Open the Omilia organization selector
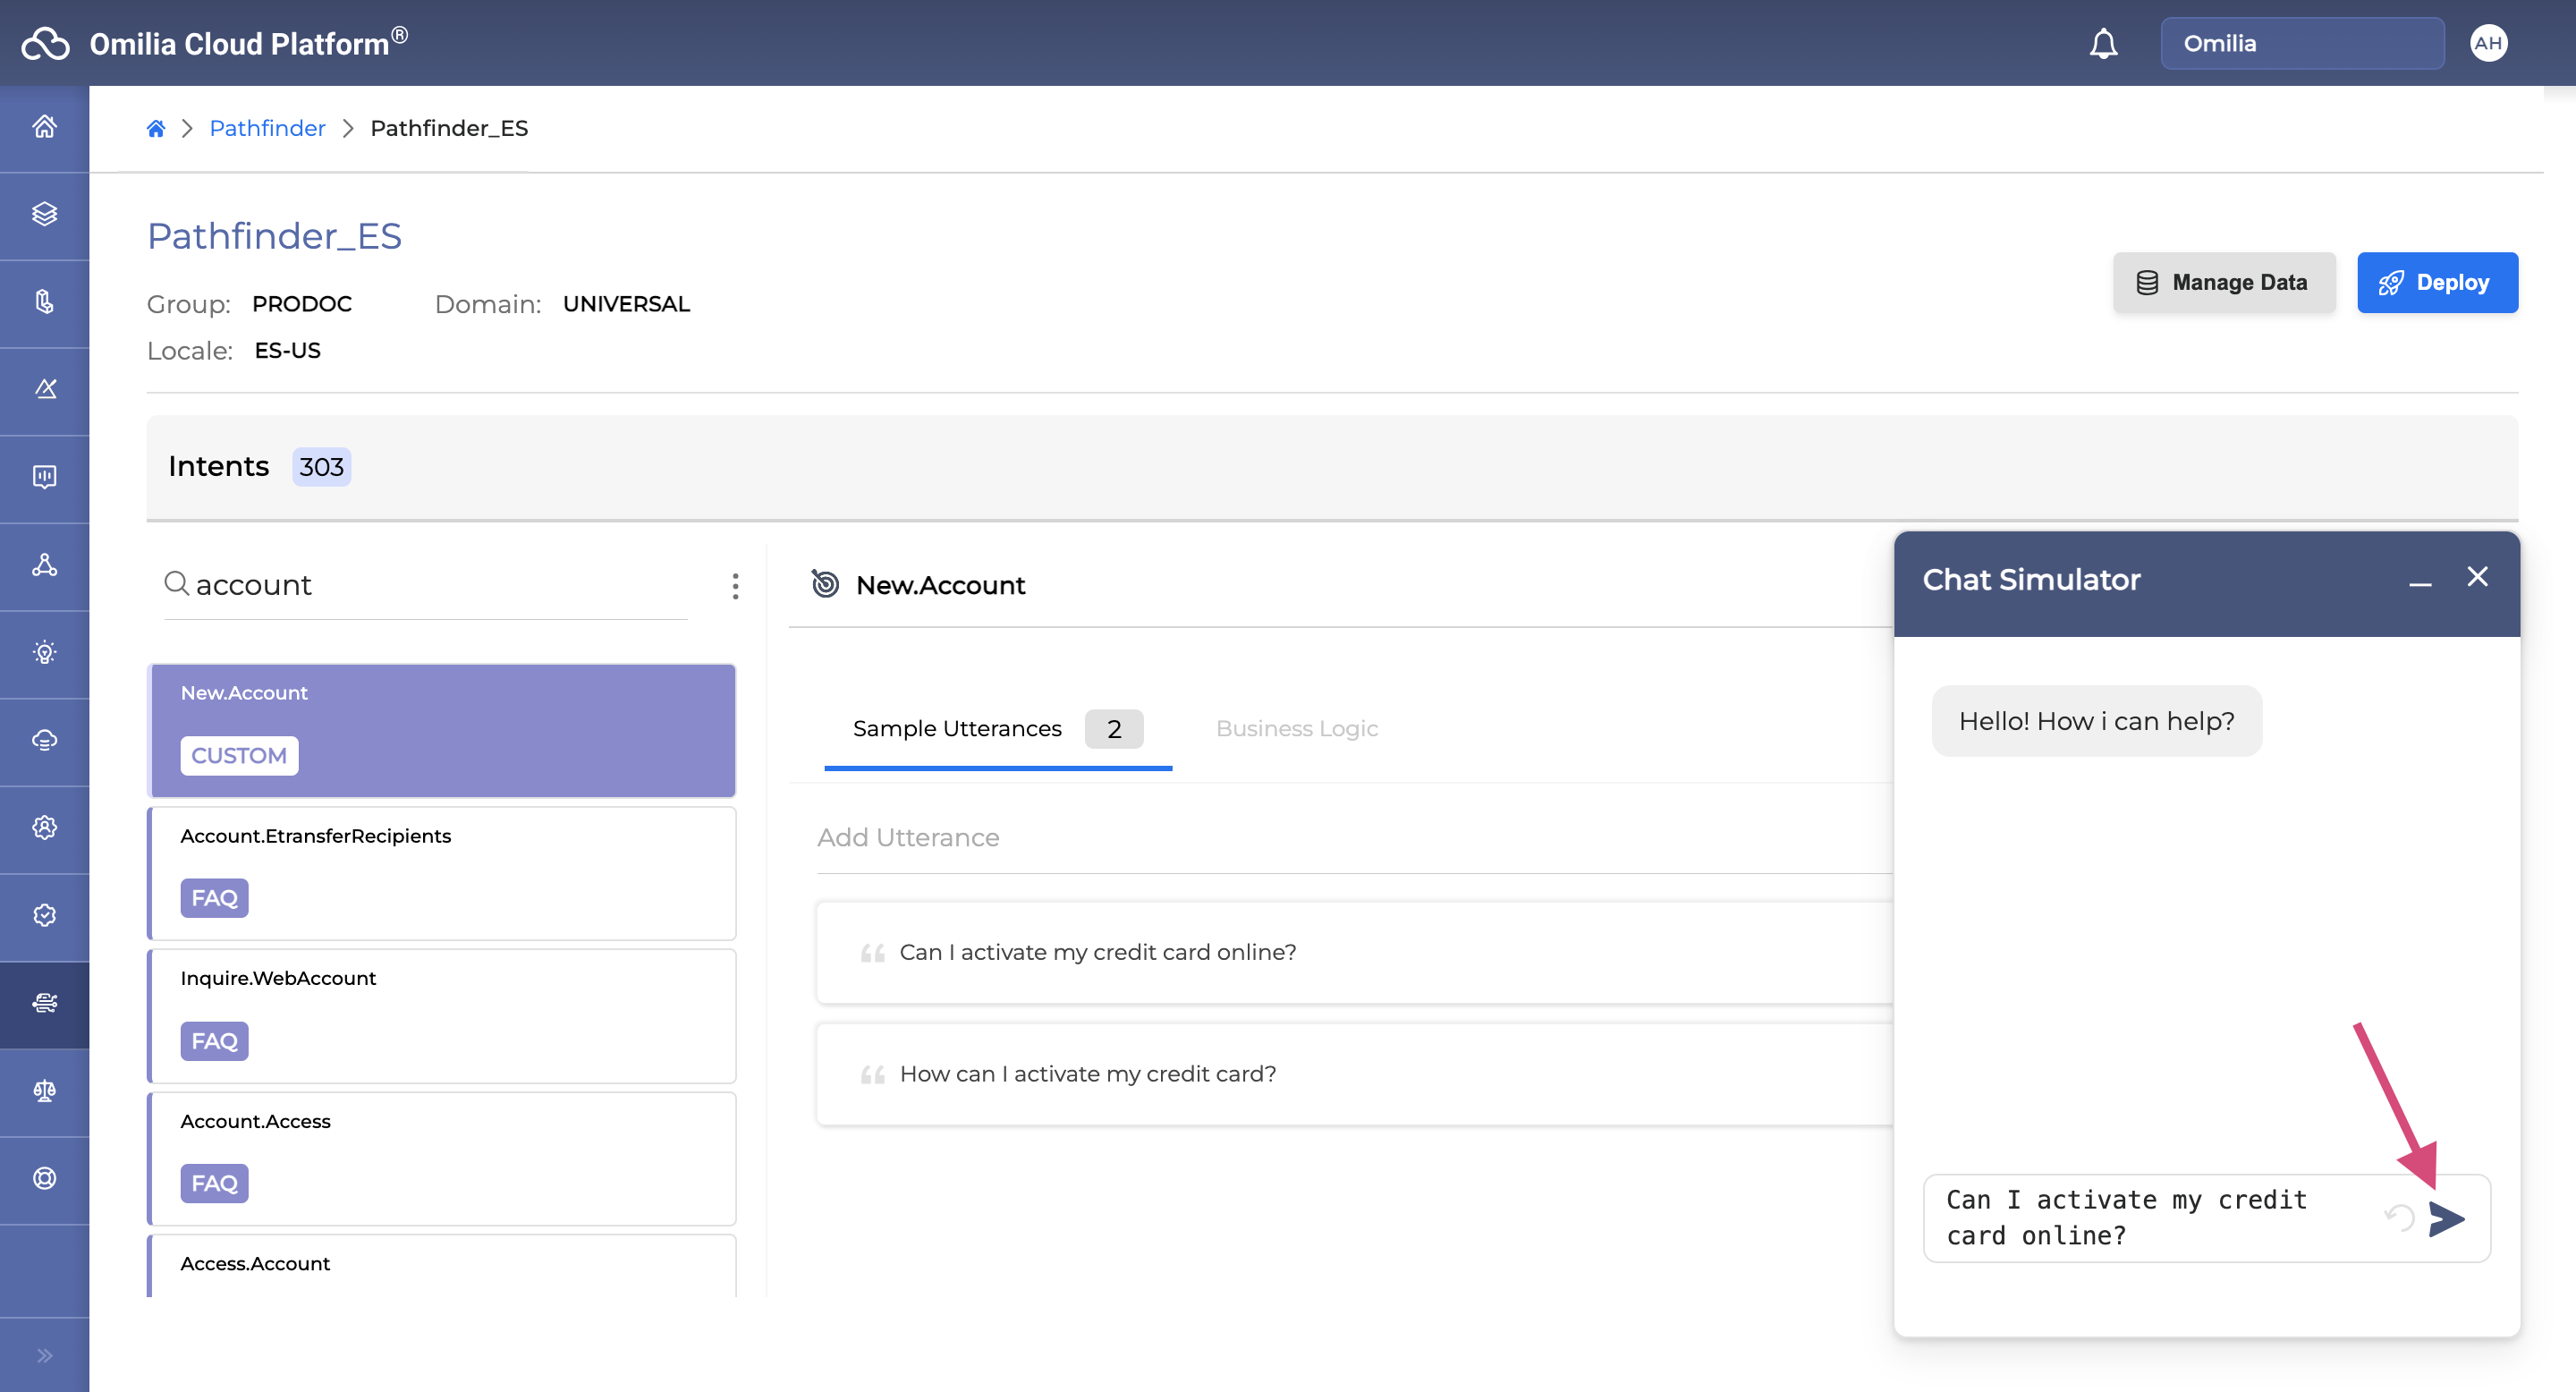The width and height of the screenshot is (2576, 1392). (x=2301, y=43)
